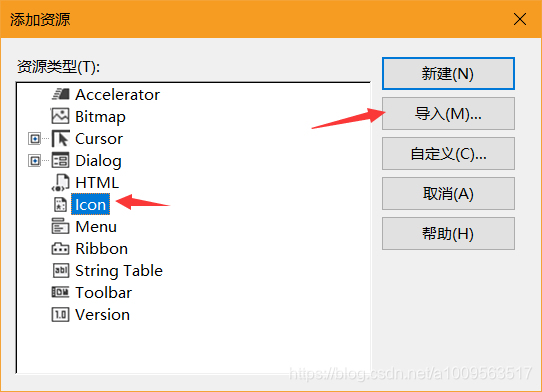Expand the Dialog tree node

[x=35, y=161]
